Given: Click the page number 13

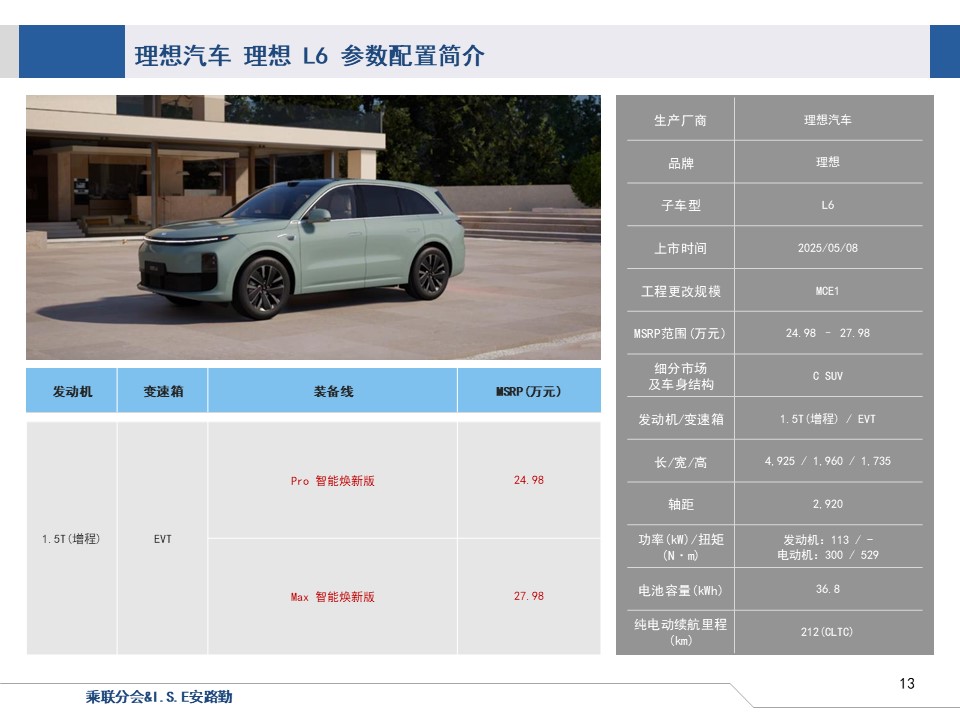Looking at the screenshot, I should click(x=907, y=683).
